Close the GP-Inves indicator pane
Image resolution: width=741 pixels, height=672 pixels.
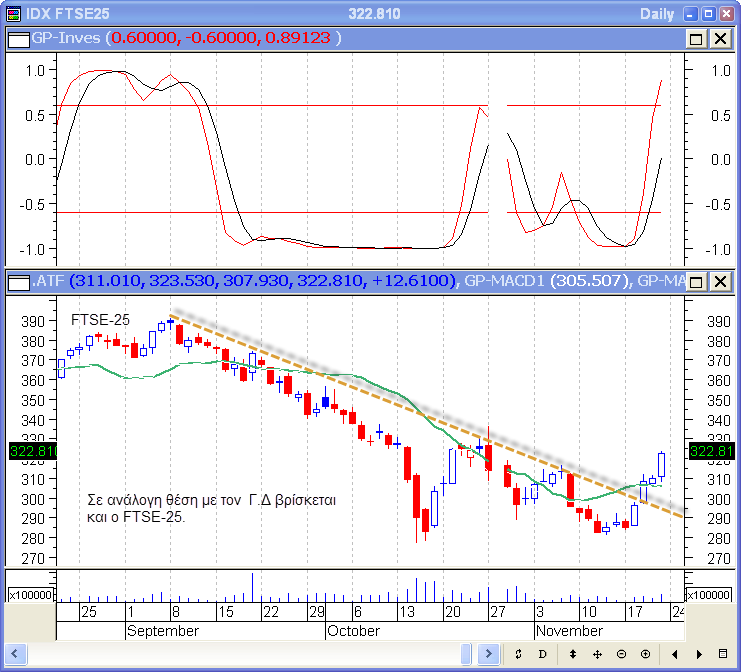[x=719, y=38]
